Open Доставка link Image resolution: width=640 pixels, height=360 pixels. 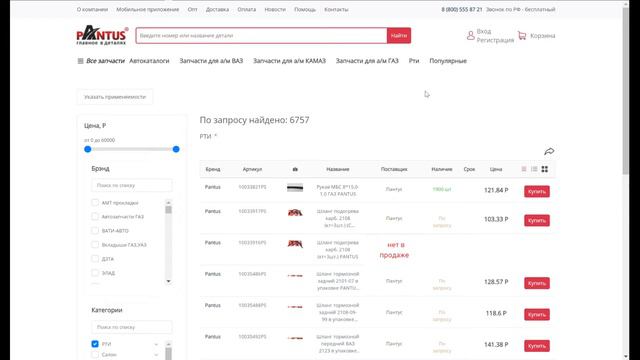(217, 9)
